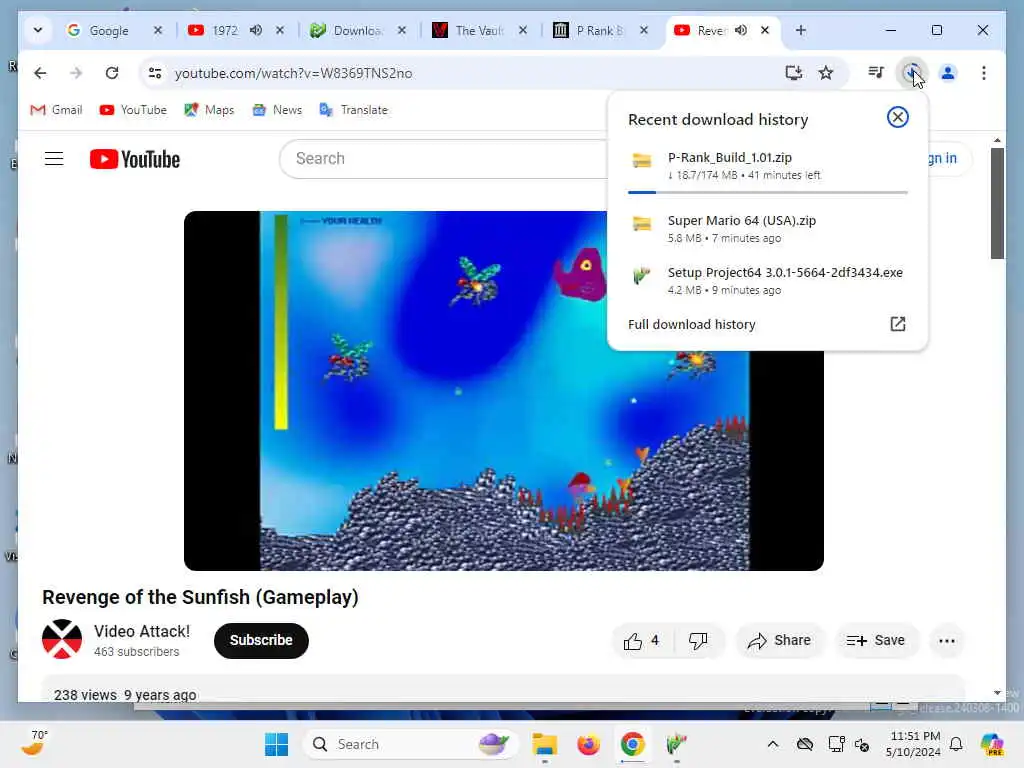
Task: Open Chrome's three-dot menu
Action: [x=984, y=73]
